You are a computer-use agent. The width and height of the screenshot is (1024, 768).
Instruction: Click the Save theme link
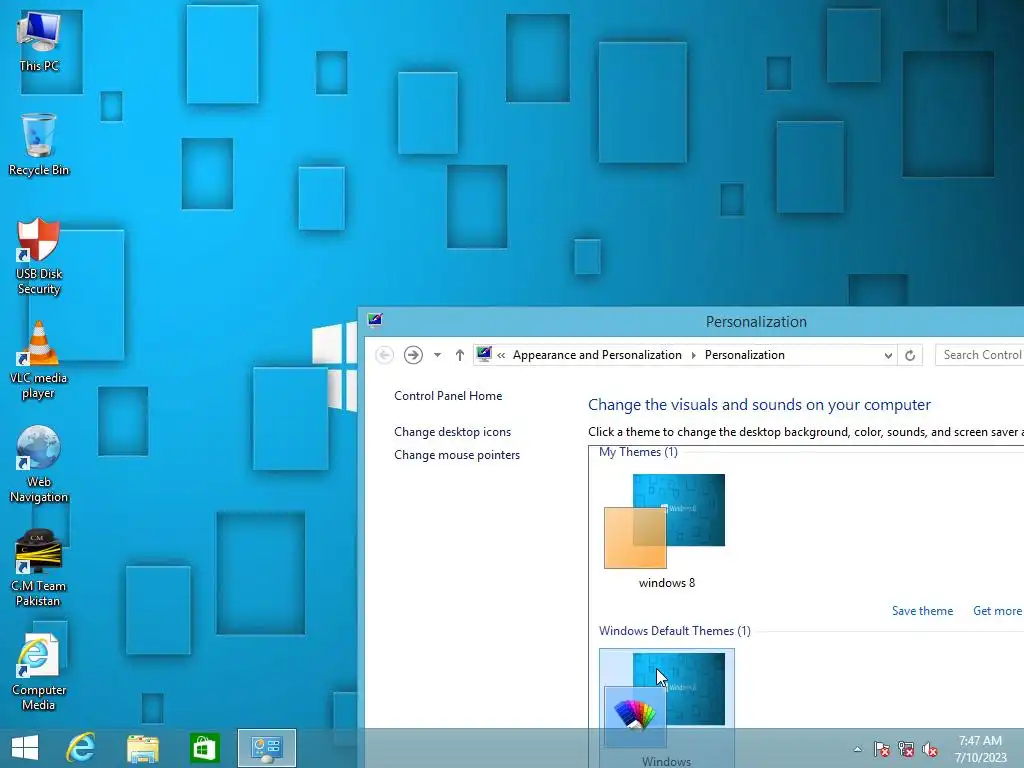click(x=922, y=611)
